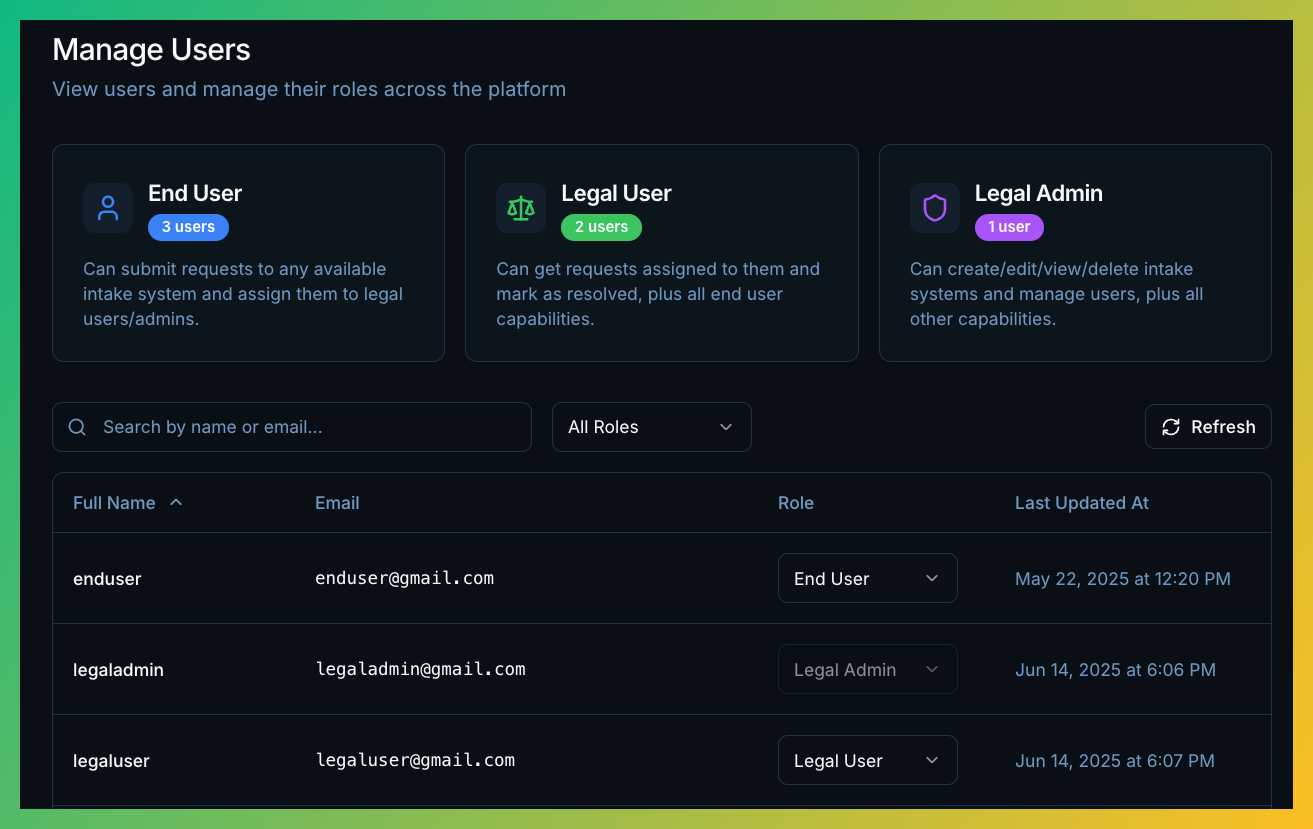The height and width of the screenshot is (829, 1313).
Task: Click the sort caret beside Full Name
Action: coord(177,503)
